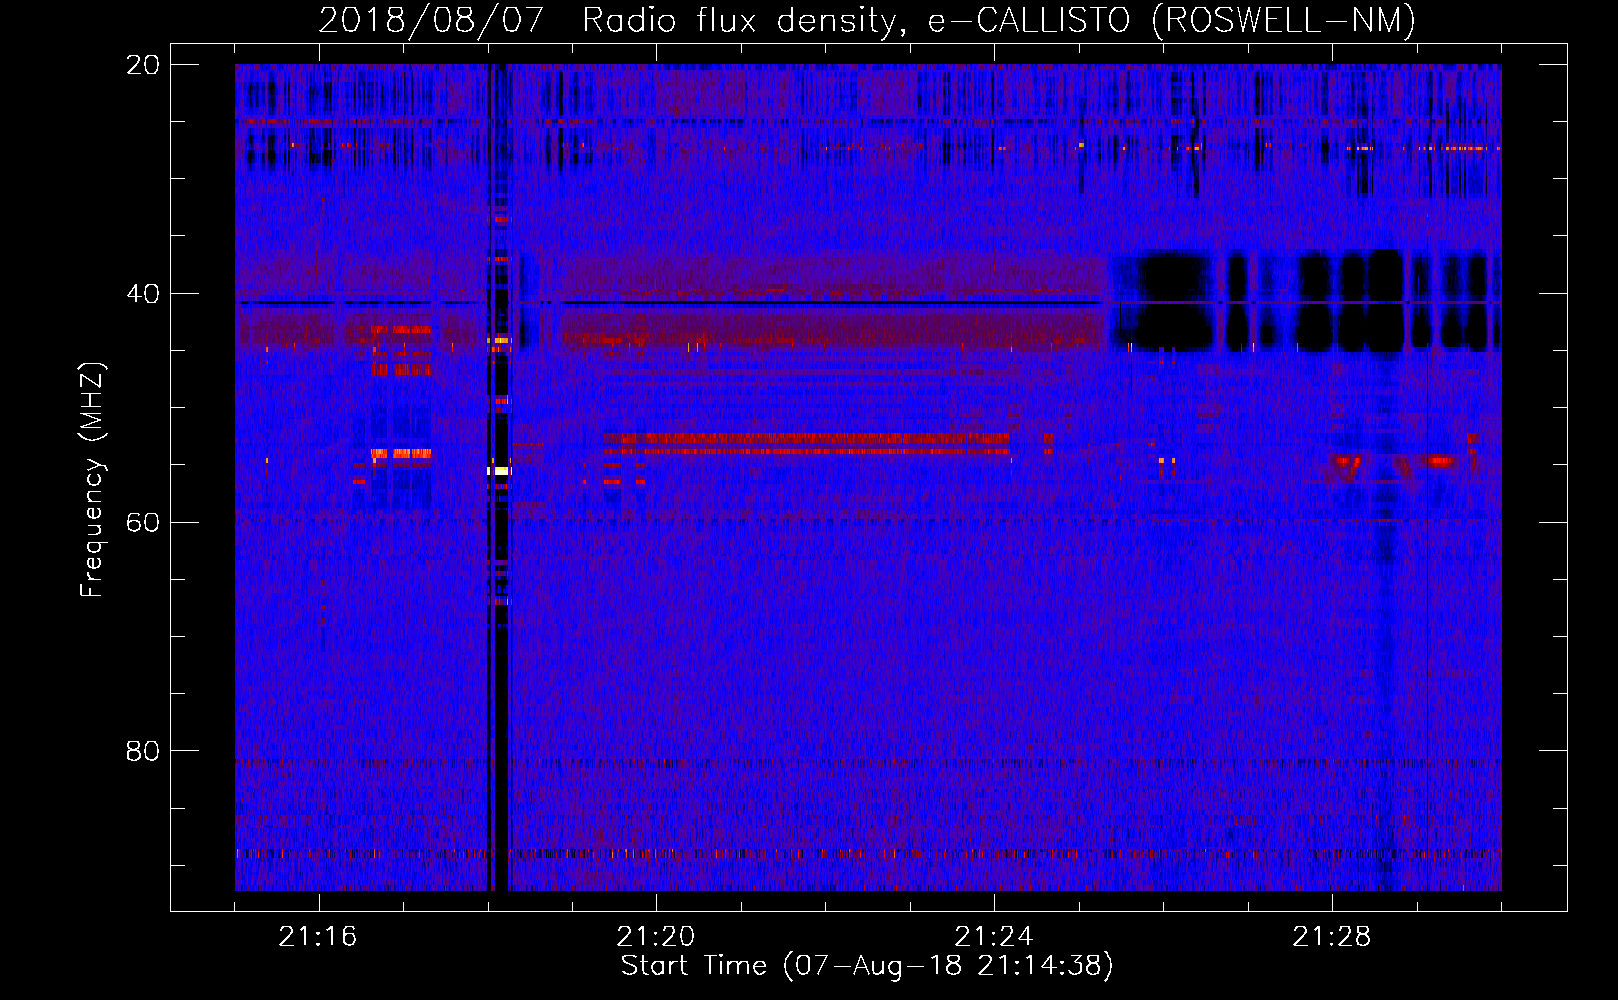
Task: Click the time tick label "21:28"
Action: click(1332, 937)
